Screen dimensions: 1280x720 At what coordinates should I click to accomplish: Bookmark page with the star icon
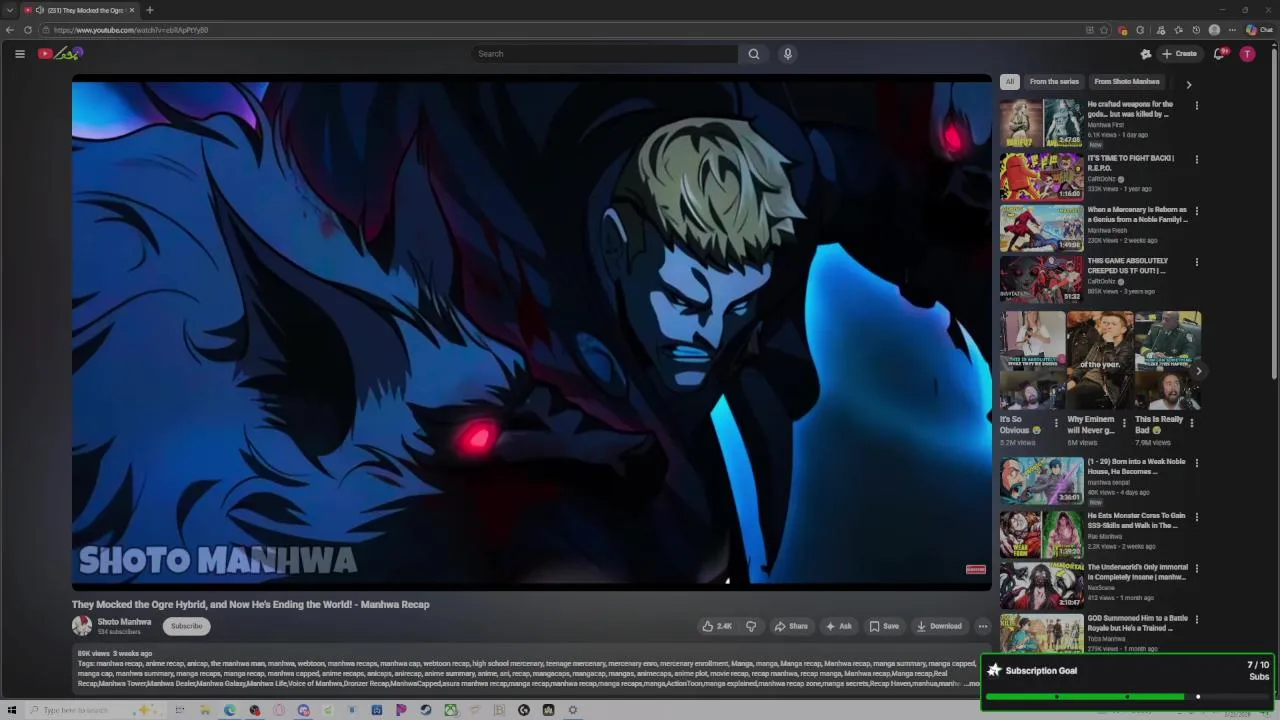click(1104, 30)
